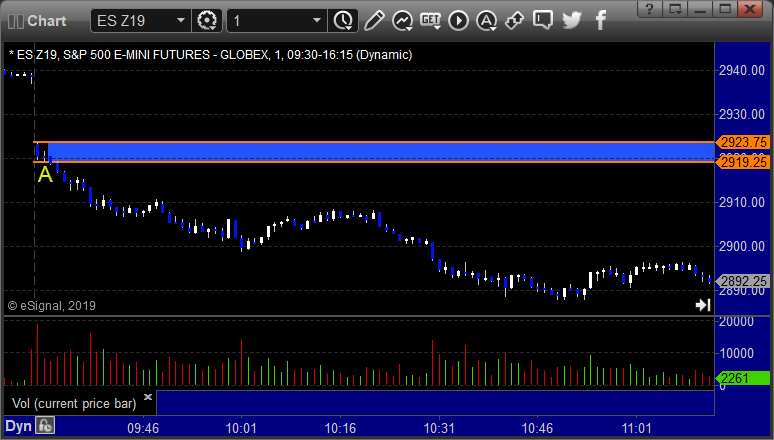Screen dimensions: 774x440
Task: Open the studies chart-line icon
Action: pyautogui.click(x=403, y=21)
